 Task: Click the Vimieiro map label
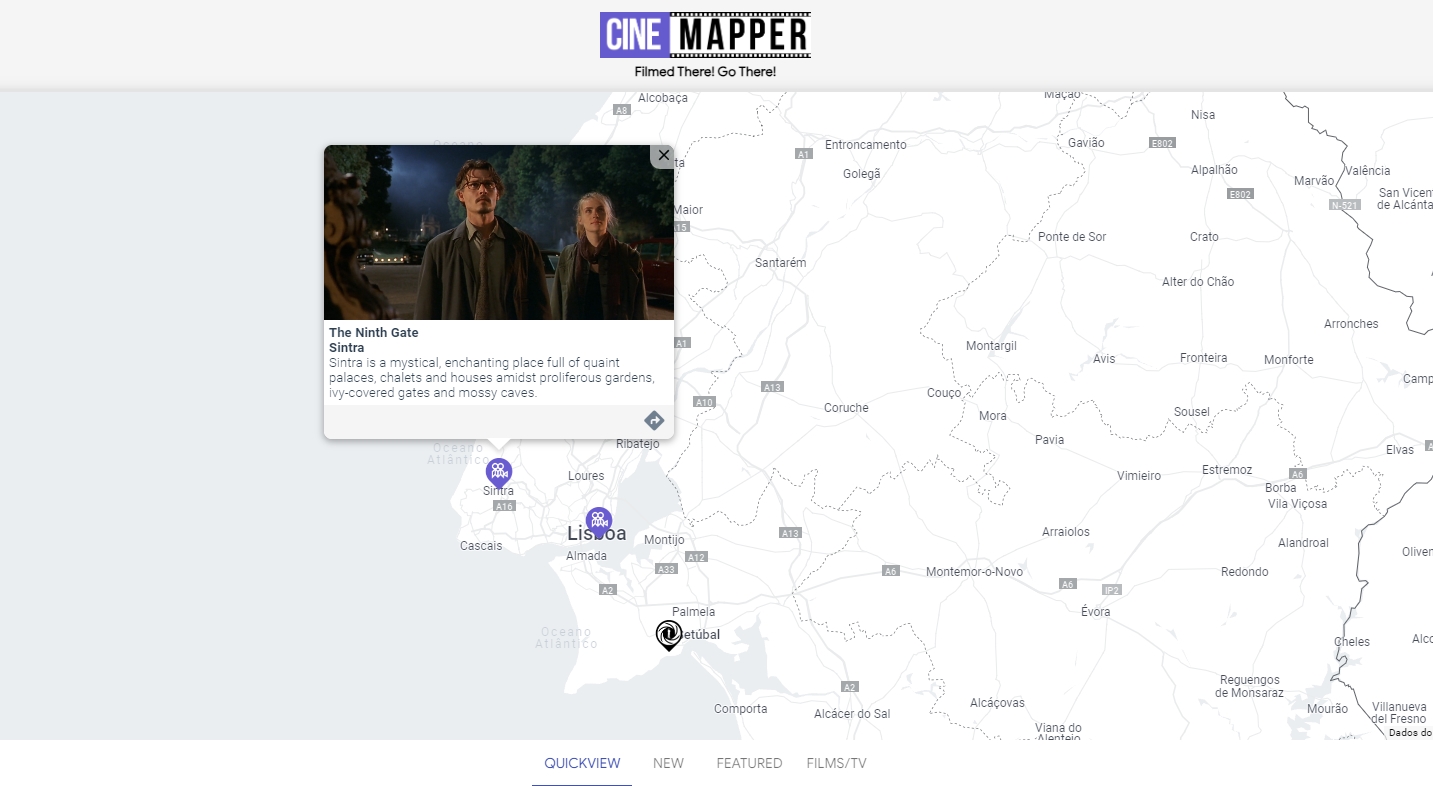[x=1139, y=476]
